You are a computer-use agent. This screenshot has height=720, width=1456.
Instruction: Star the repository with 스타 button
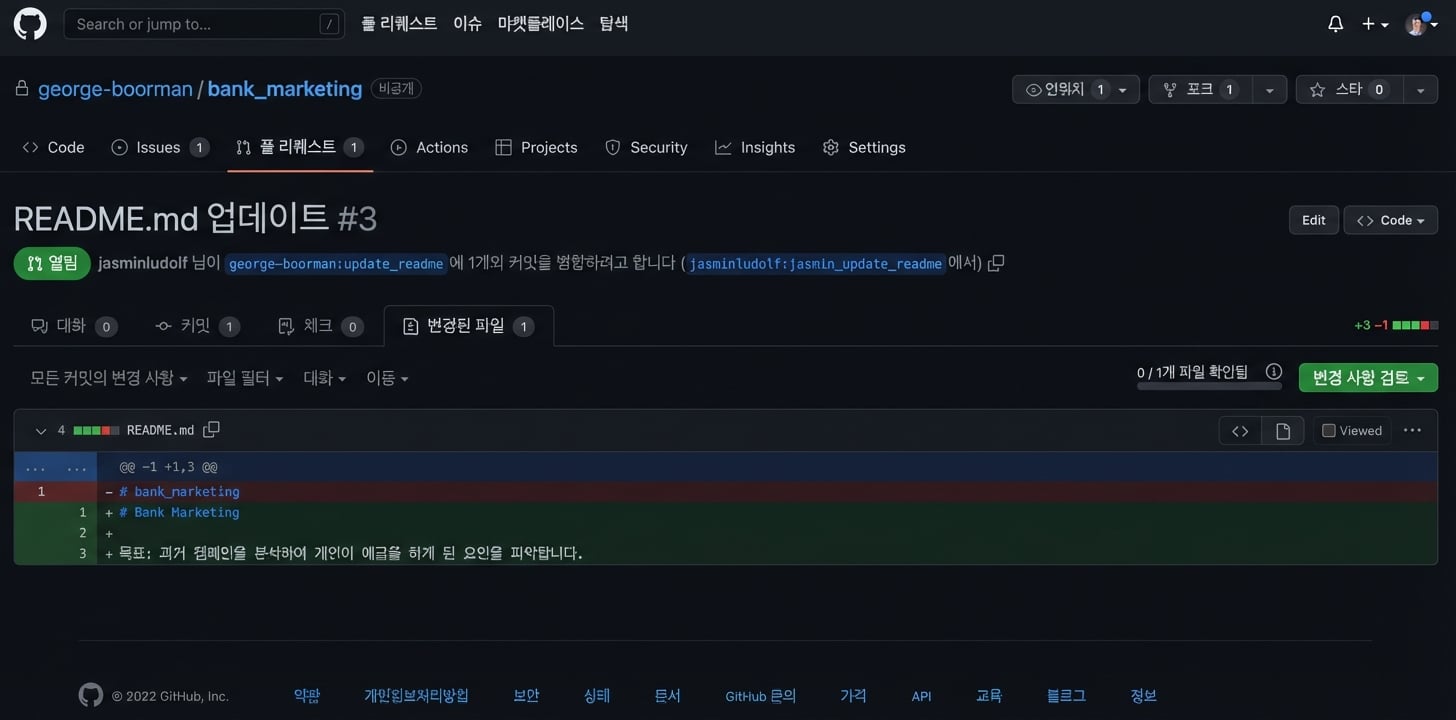pos(1349,90)
